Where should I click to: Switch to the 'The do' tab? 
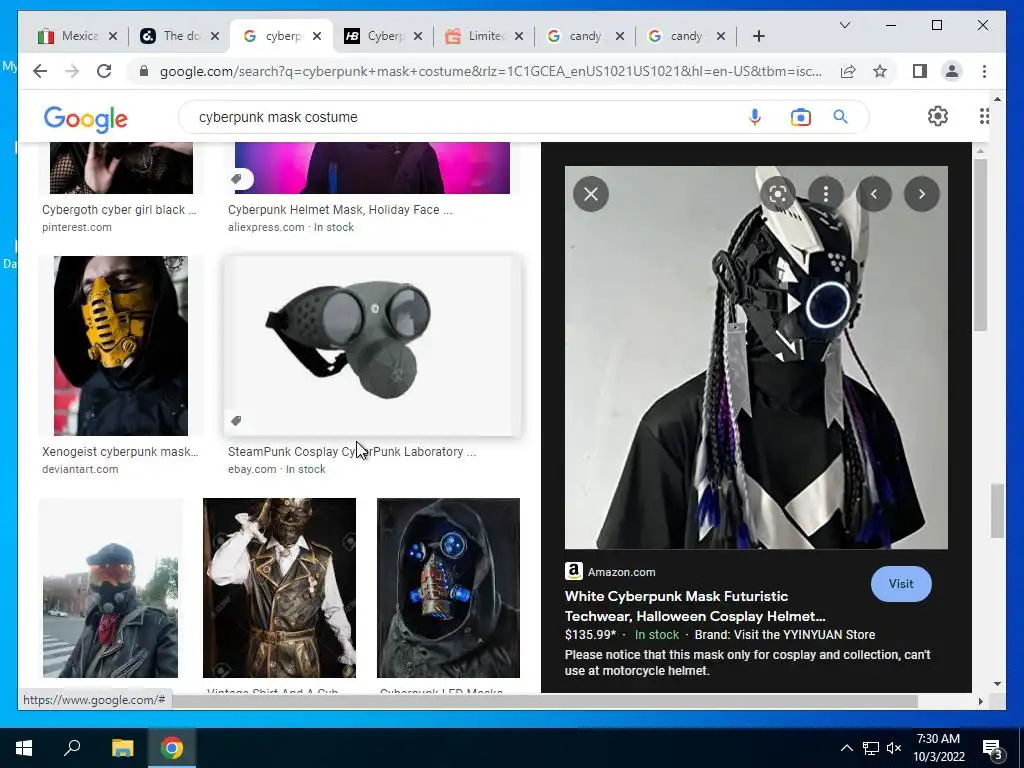(x=171, y=36)
